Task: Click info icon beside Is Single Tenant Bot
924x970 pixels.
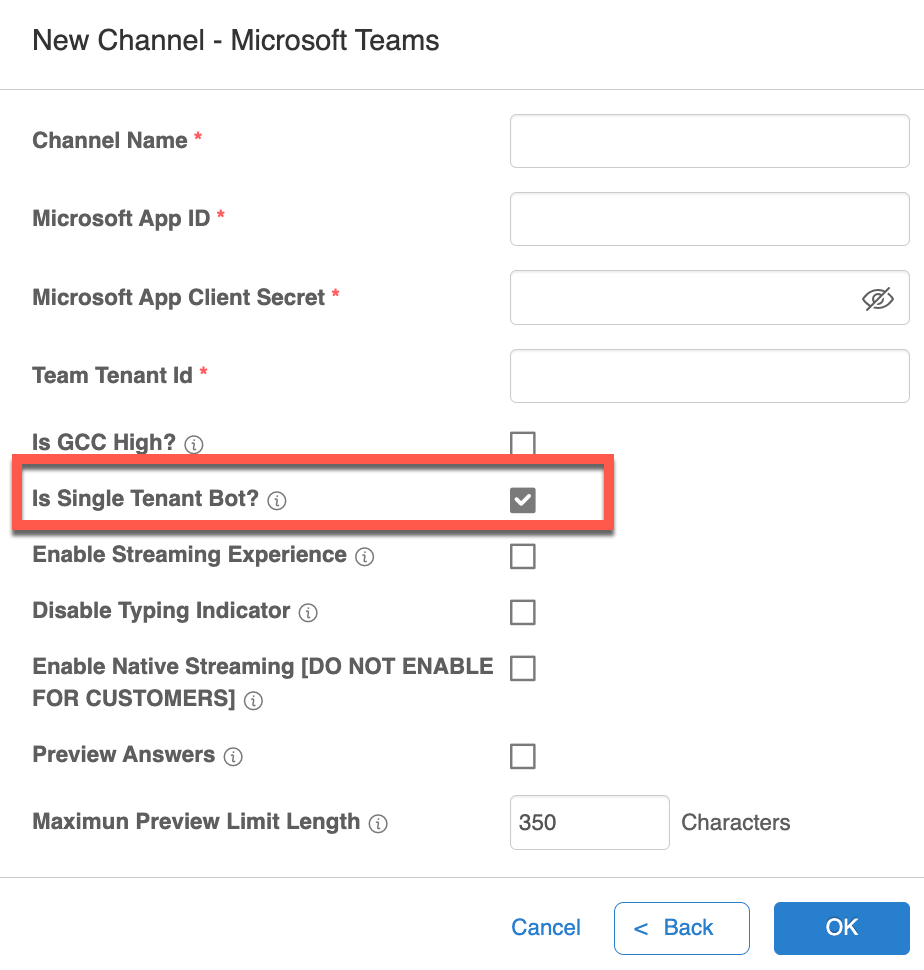Action: coord(278,501)
